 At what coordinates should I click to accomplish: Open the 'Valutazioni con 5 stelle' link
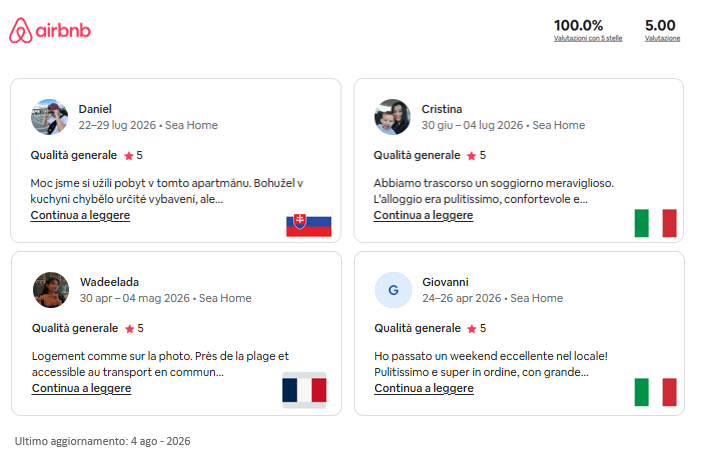point(588,39)
